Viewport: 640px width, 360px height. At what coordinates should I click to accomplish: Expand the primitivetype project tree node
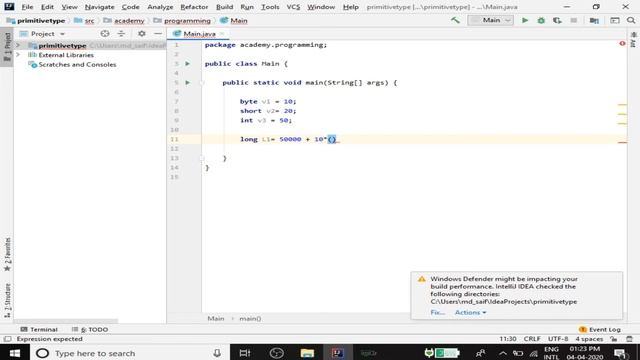18,45
